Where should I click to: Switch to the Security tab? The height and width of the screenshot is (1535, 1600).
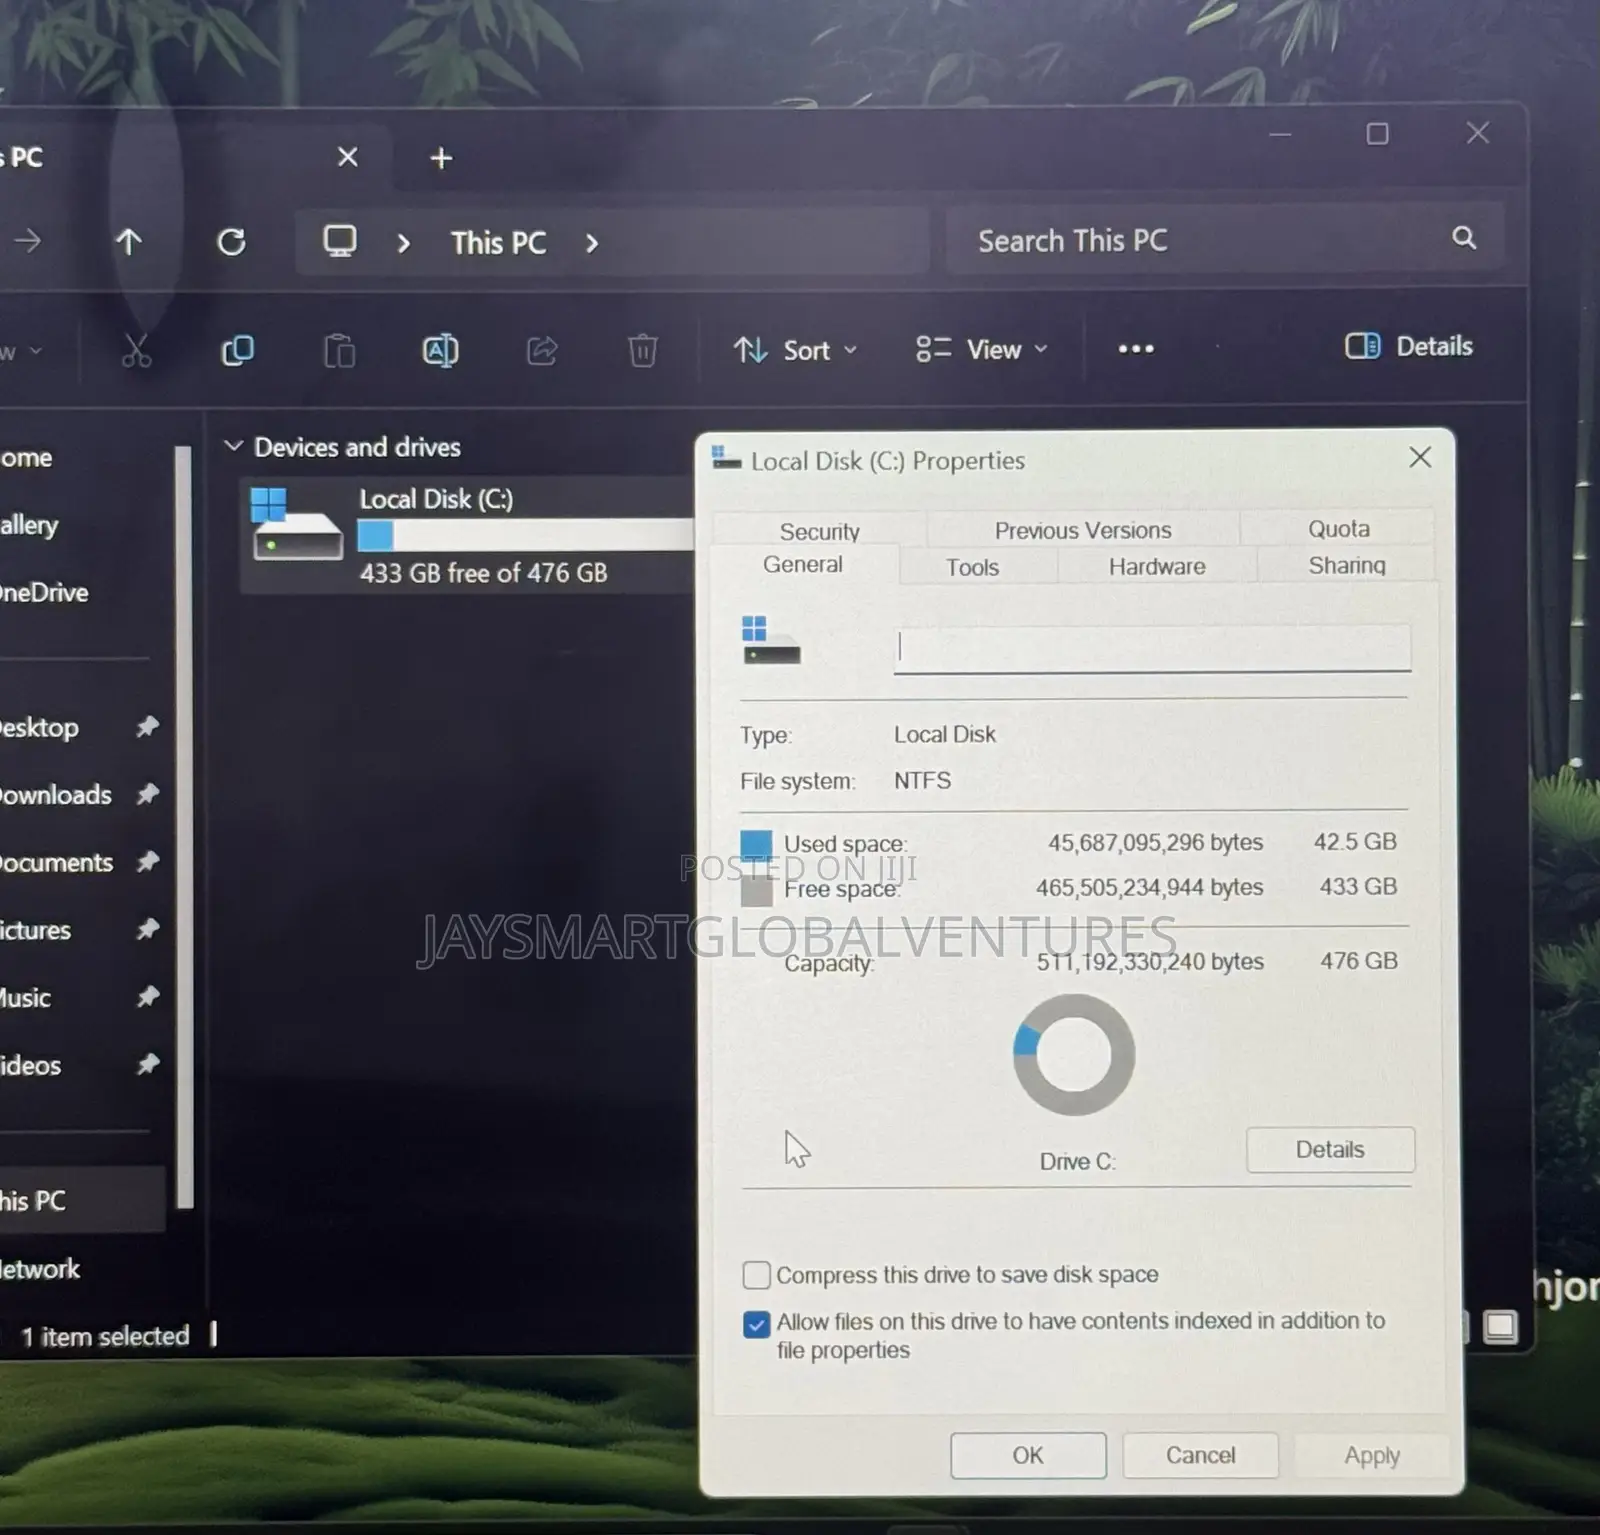coord(820,531)
